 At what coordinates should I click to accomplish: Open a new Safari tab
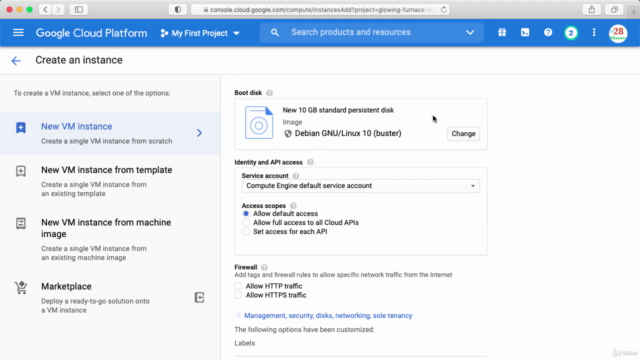point(633,12)
